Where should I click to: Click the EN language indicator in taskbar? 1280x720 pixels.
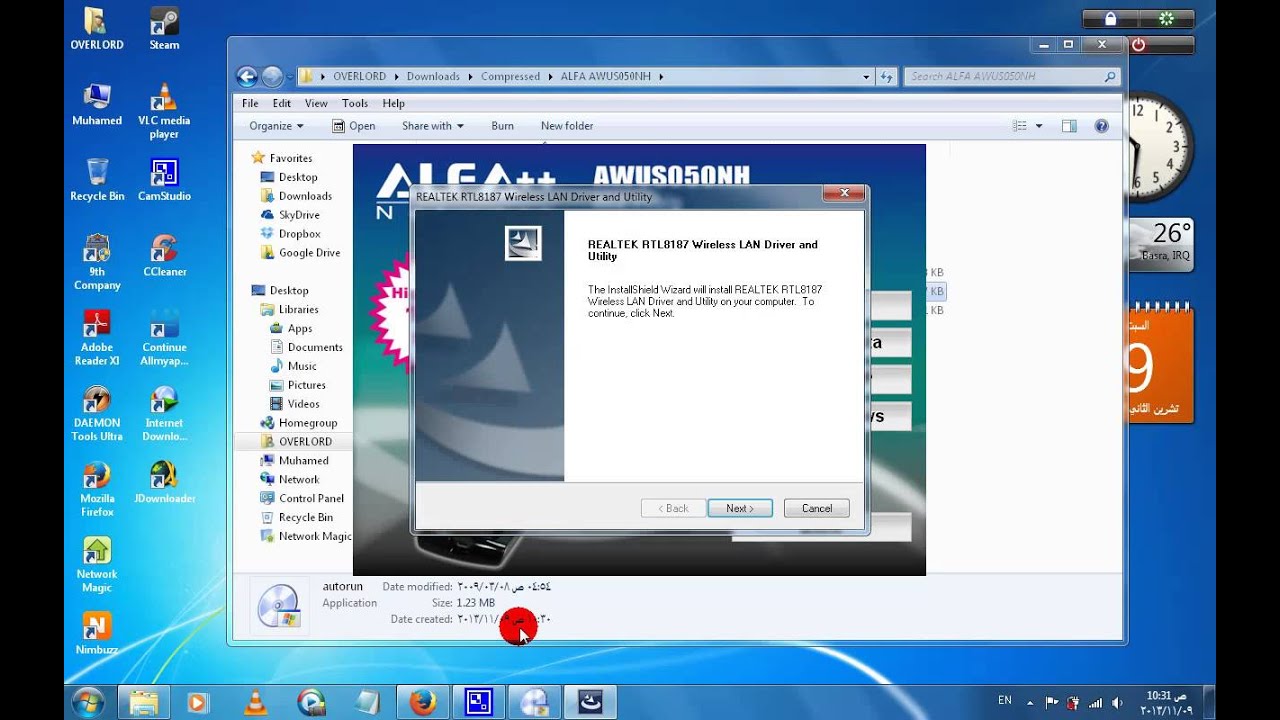(x=1005, y=701)
